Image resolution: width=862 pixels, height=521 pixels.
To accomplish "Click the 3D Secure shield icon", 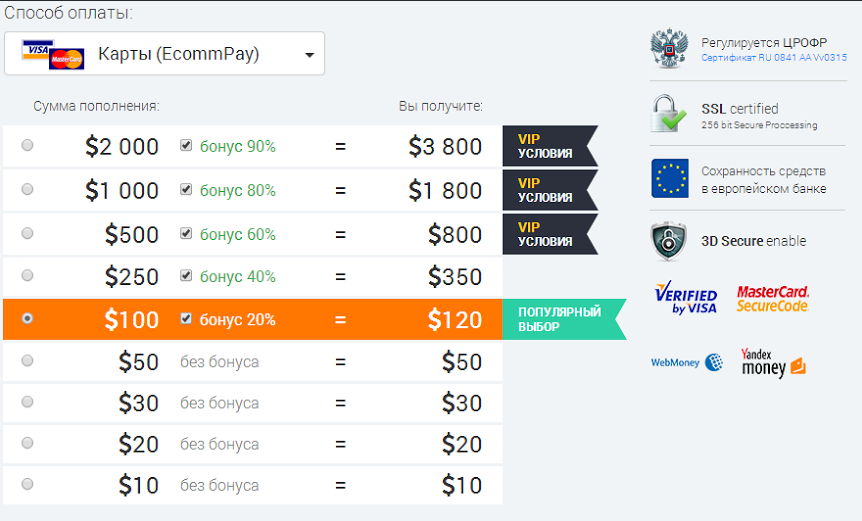I will point(668,241).
